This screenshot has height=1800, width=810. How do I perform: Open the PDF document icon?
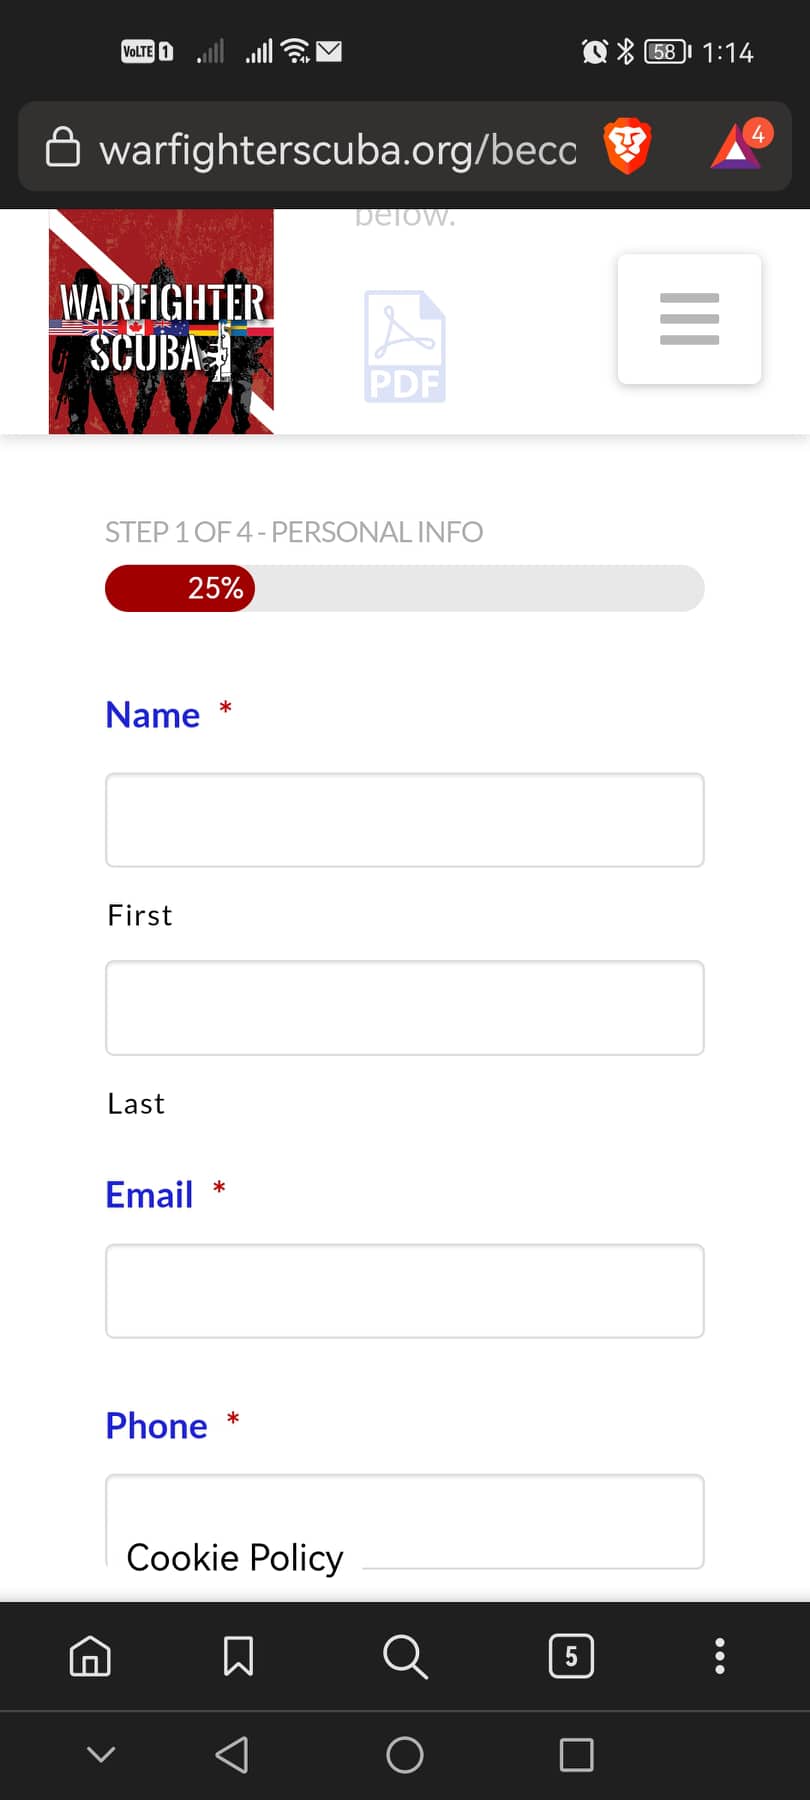point(404,346)
